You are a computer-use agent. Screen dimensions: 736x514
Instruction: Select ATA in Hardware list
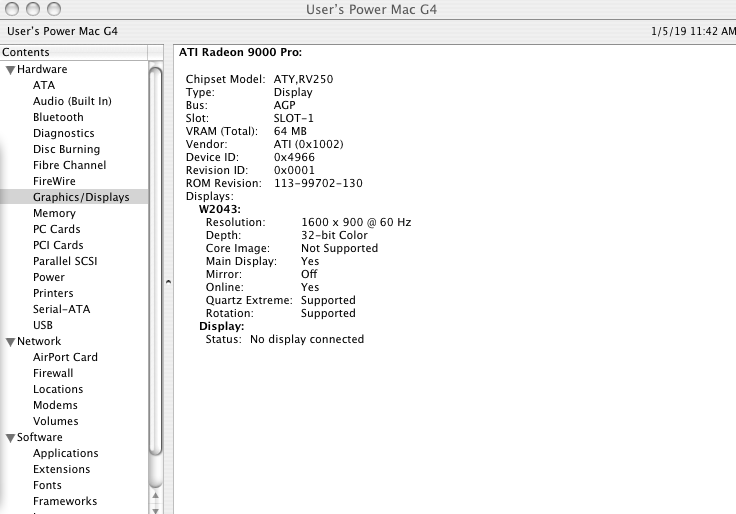coord(44,85)
